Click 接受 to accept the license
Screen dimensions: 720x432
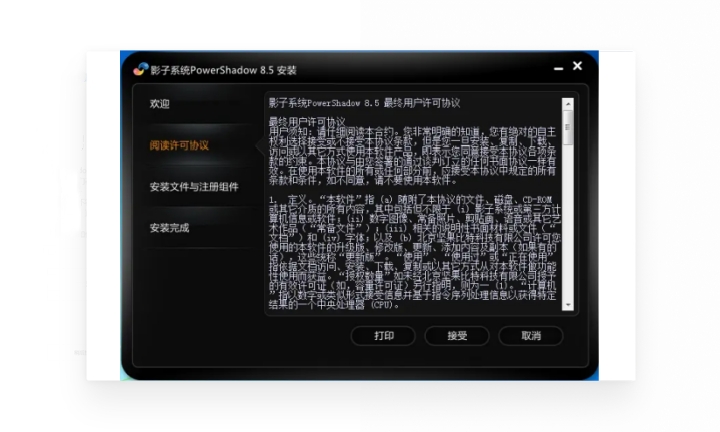pyautogui.click(x=457, y=336)
